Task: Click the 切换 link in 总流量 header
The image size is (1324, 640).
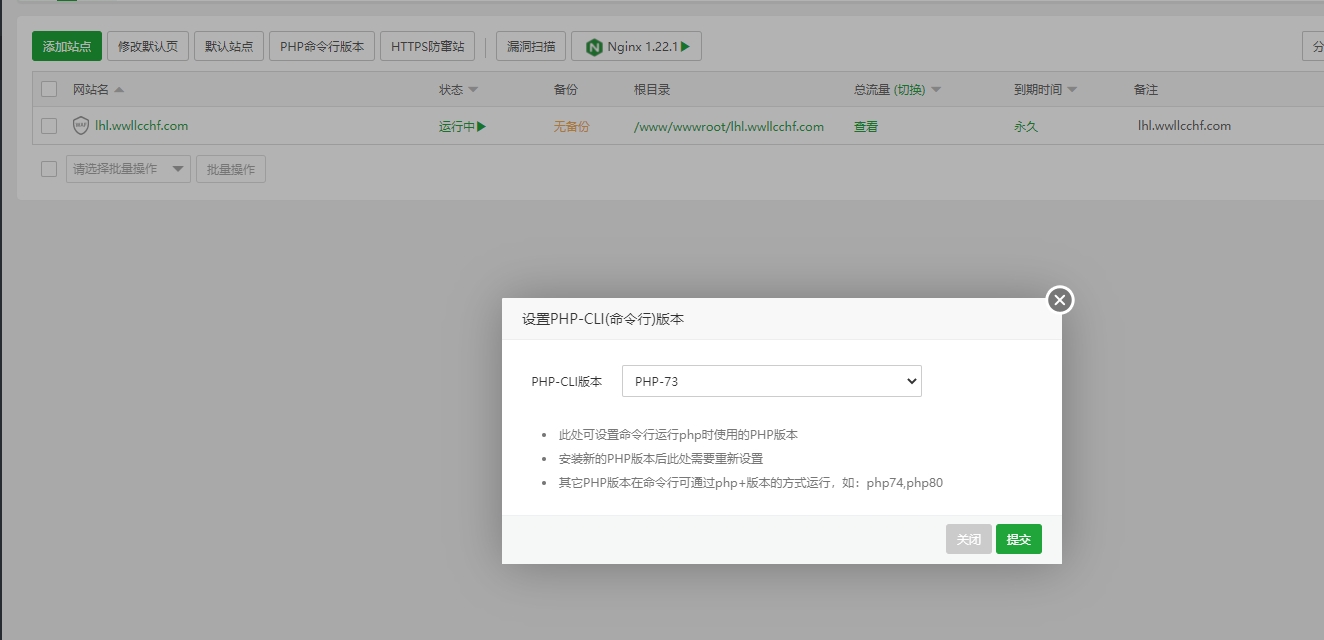Action: (909, 90)
